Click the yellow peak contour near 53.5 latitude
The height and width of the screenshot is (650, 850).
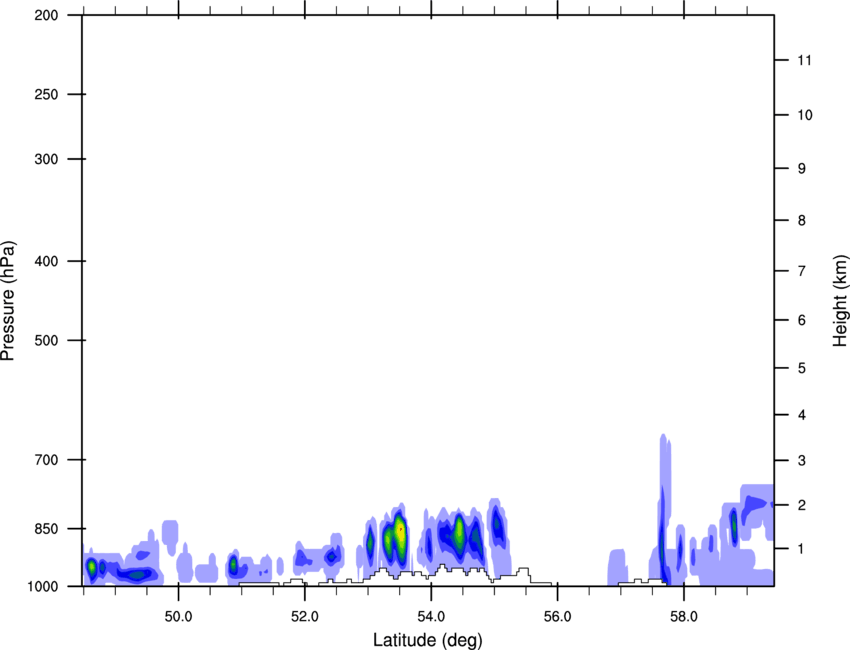[x=400, y=534]
